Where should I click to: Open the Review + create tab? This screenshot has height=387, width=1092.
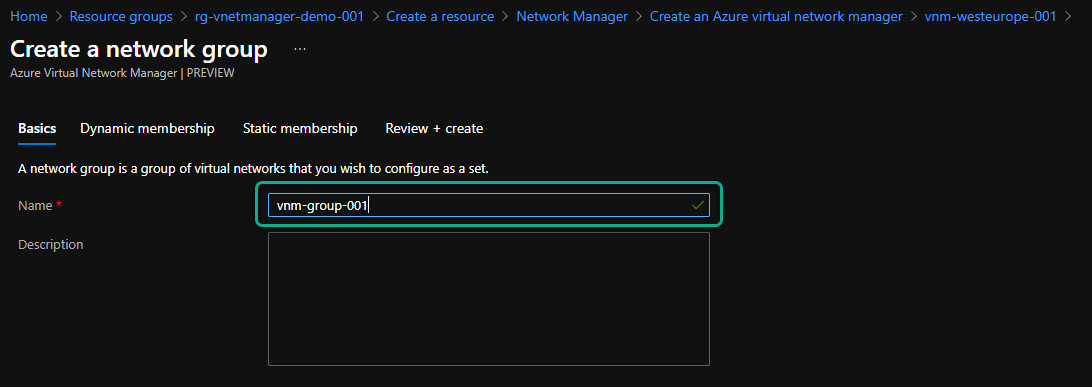(x=434, y=129)
